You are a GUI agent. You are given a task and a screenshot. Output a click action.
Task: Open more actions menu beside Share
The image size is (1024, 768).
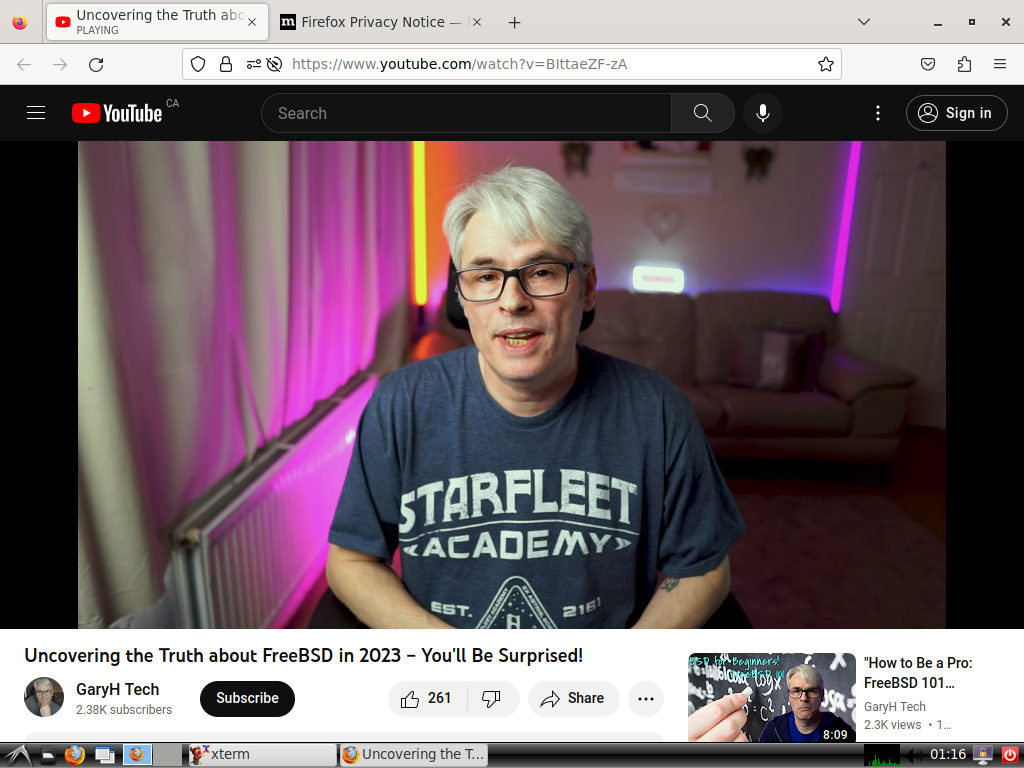[x=646, y=699]
